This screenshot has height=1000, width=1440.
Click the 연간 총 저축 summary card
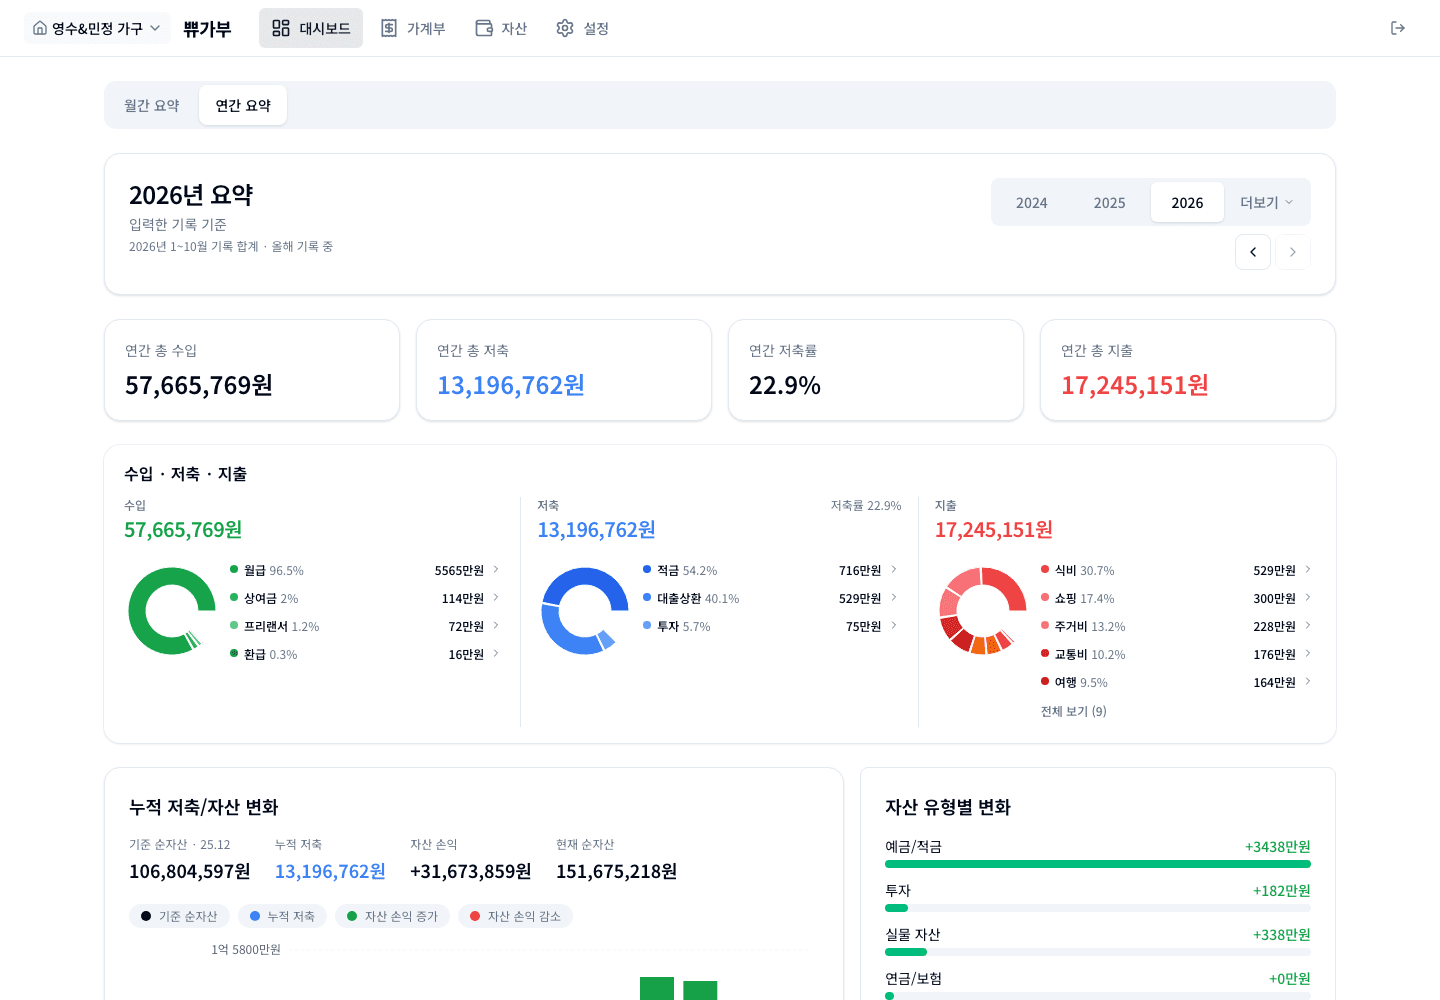click(x=564, y=370)
